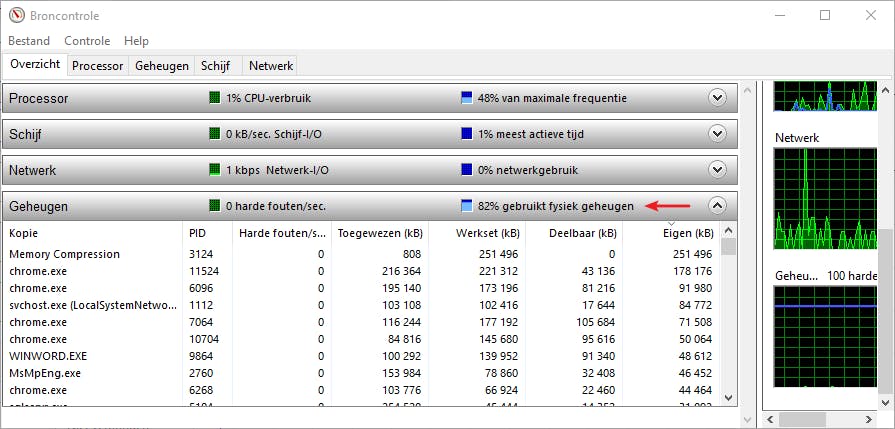The height and width of the screenshot is (429, 895).
Task: Open the Controle menu
Action: 87,41
